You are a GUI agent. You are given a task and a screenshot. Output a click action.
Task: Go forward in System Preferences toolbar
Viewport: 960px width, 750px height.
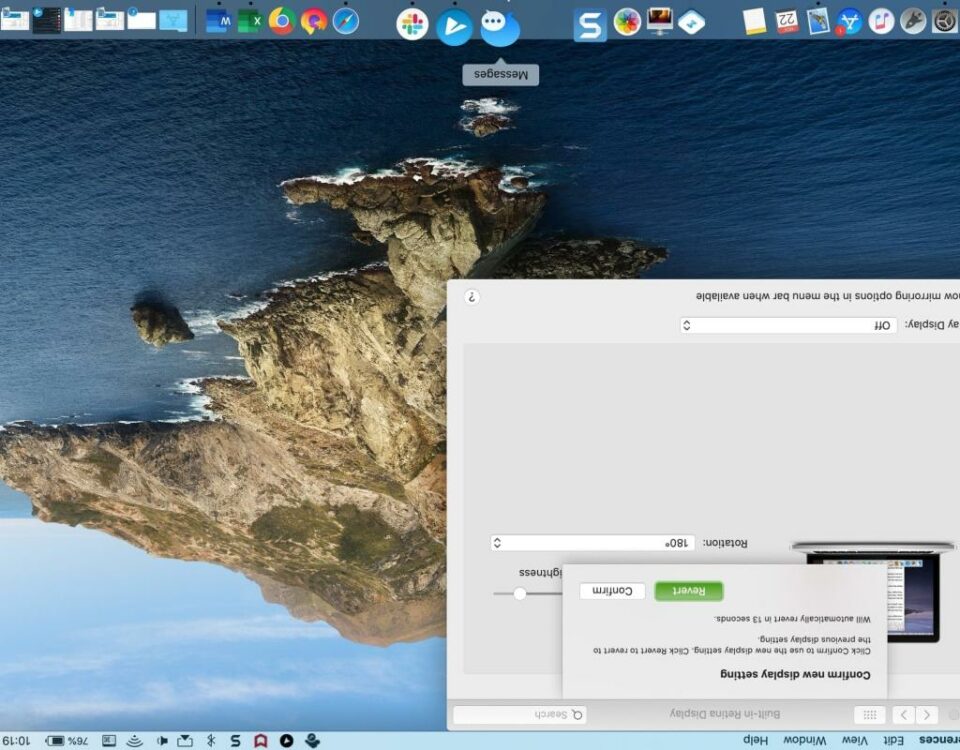point(904,714)
